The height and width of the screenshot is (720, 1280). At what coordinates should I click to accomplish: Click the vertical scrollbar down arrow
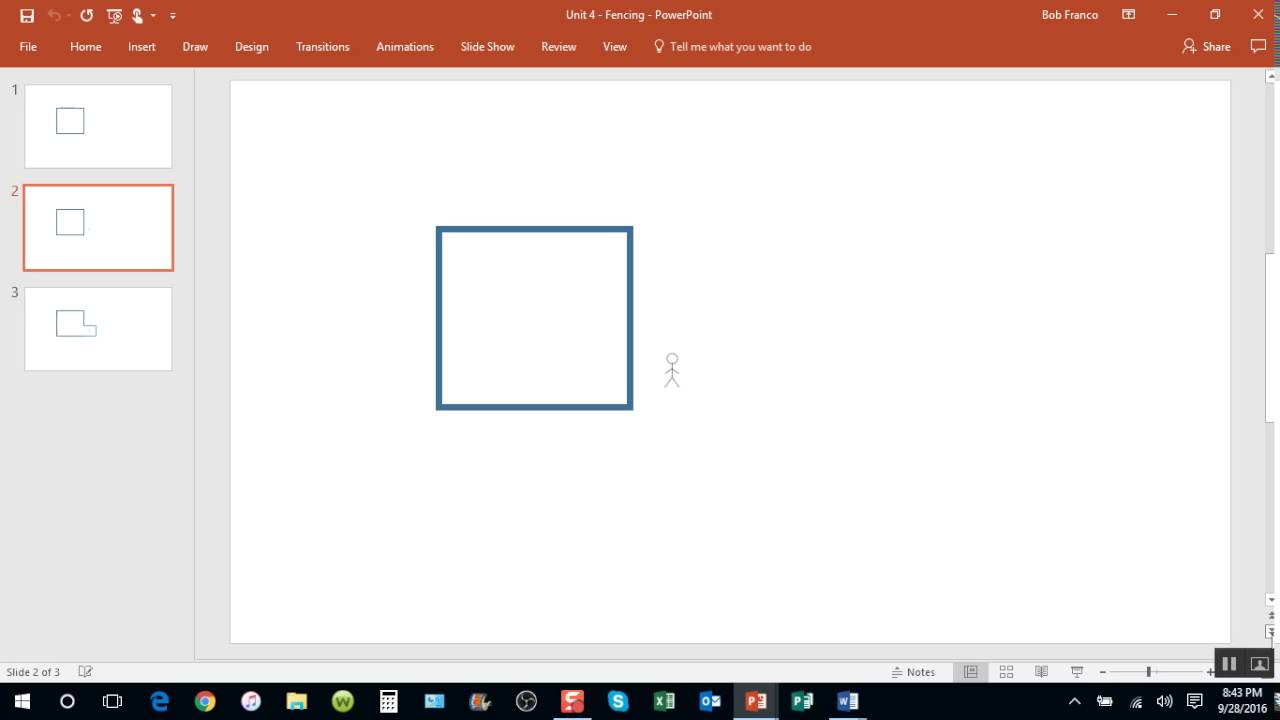coord(1272,599)
